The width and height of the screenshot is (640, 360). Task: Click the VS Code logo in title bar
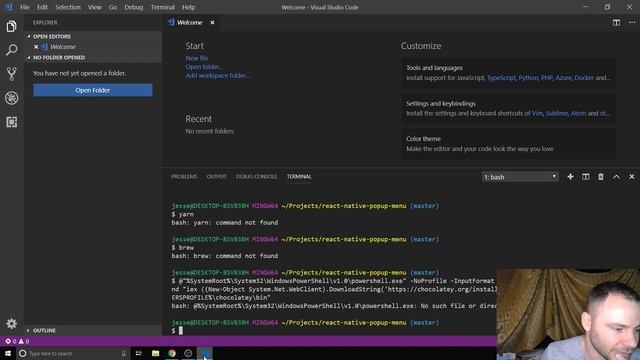(x=9, y=7)
